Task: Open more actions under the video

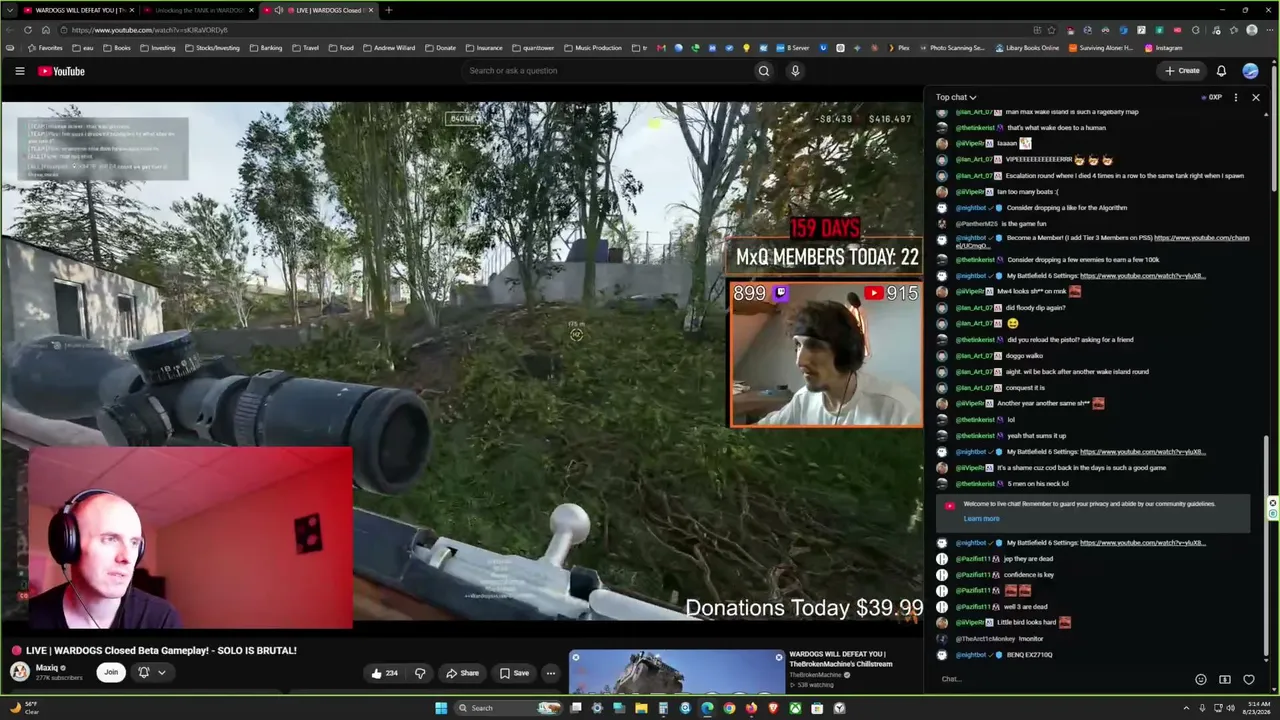Action: coord(550,673)
